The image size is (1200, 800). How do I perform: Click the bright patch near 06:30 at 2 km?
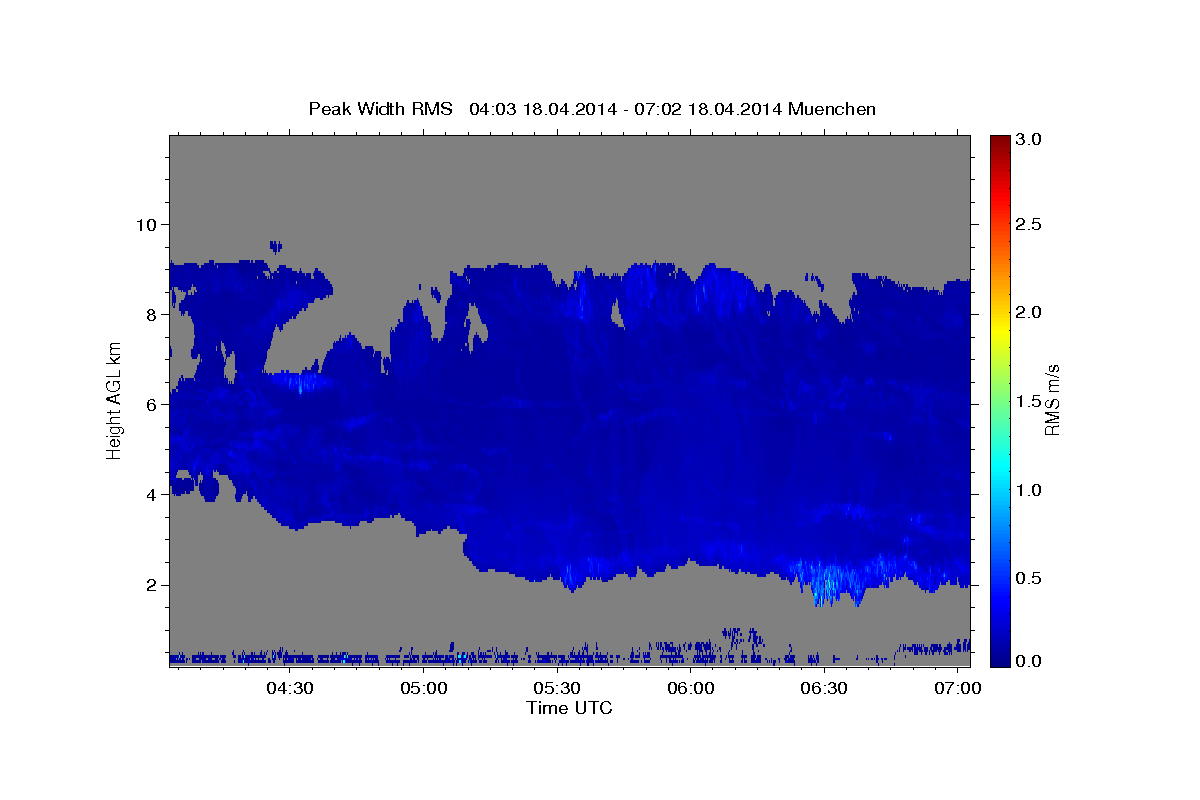pyautogui.click(x=830, y=580)
